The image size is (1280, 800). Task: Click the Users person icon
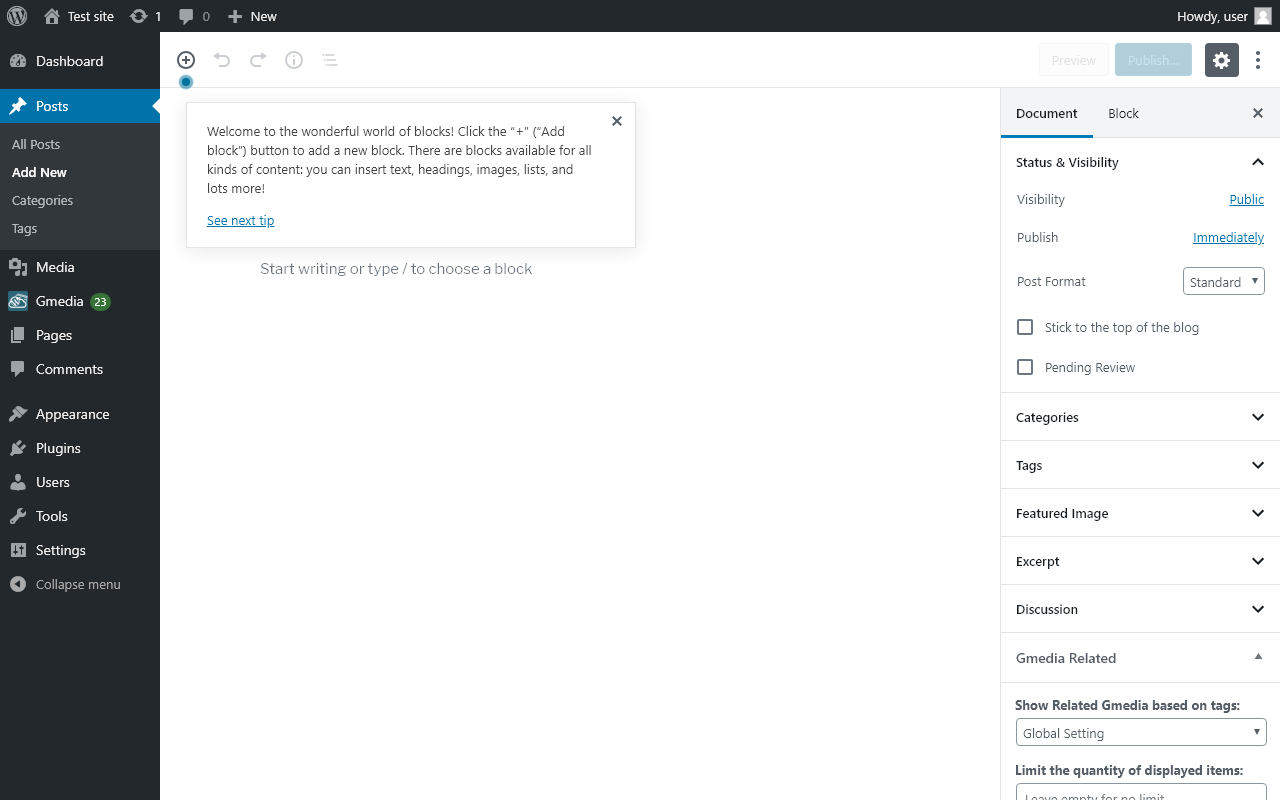pyautogui.click(x=18, y=482)
